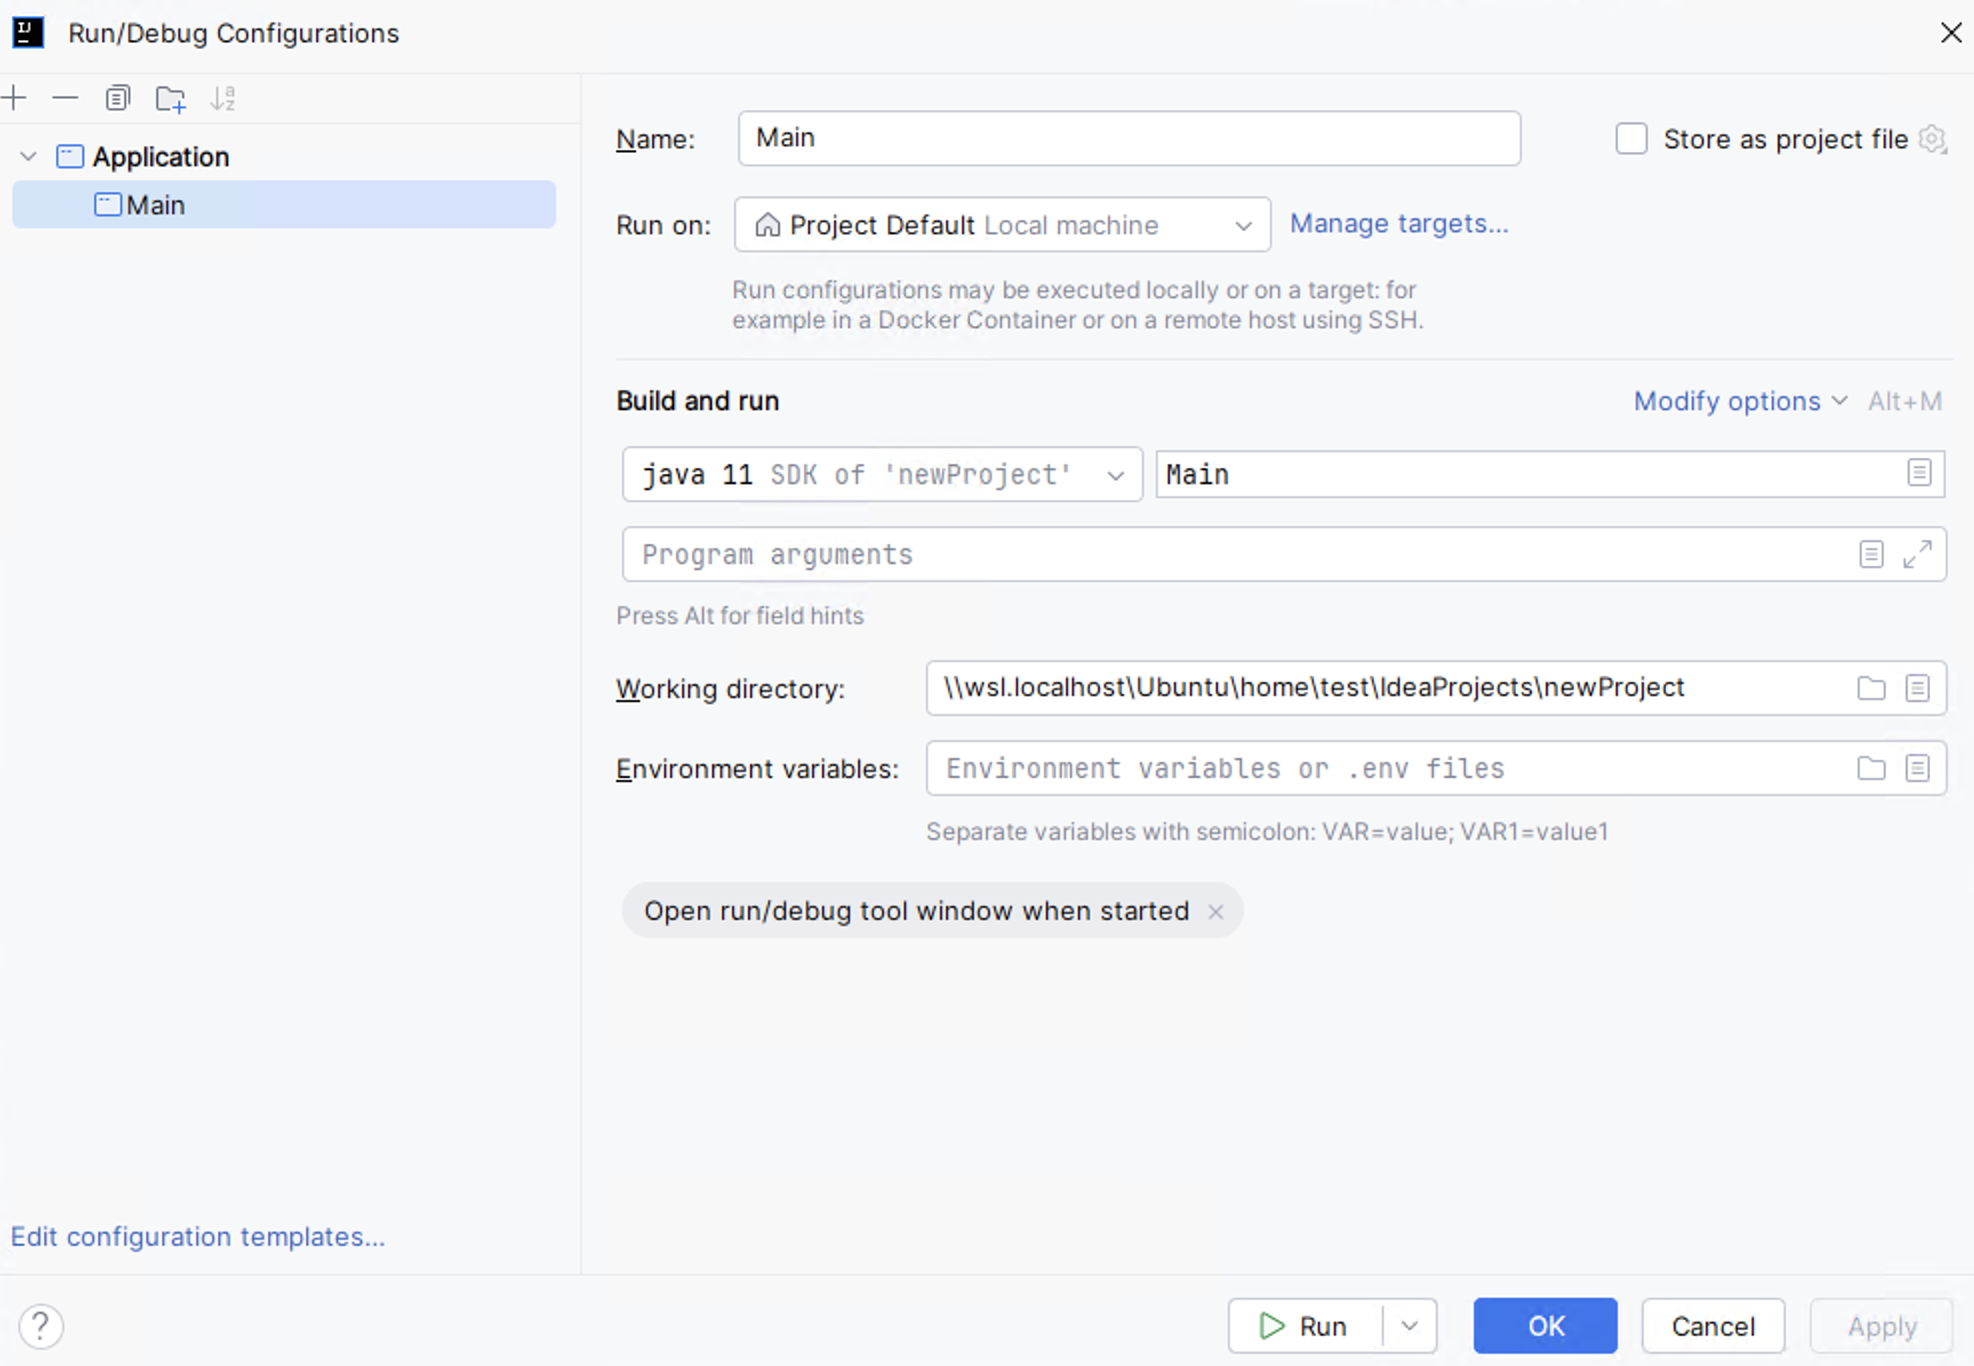Viewport: 1974px width, 1366px height.
Task: Open the help question mark
Action: pos(41,1326)
